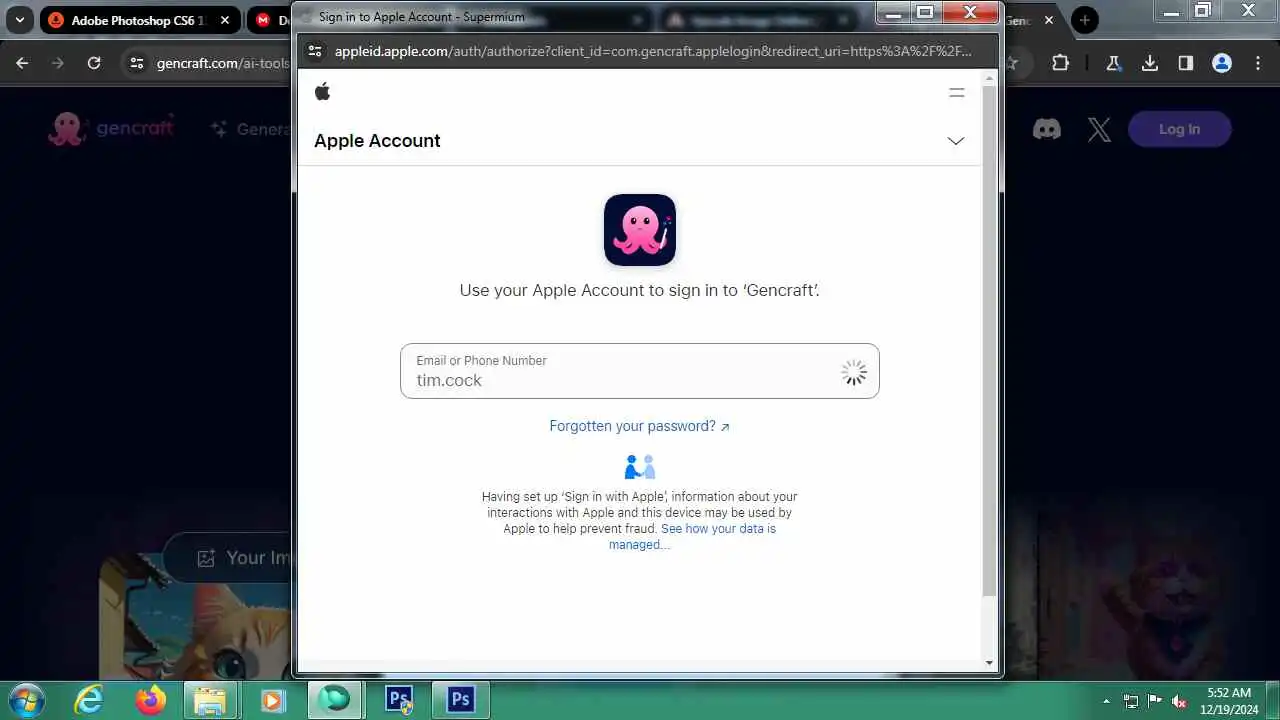The height and width of the screenshot is (720, 1280).
Task: Expand the Apple Account chevron
Action: pos(956,141)
